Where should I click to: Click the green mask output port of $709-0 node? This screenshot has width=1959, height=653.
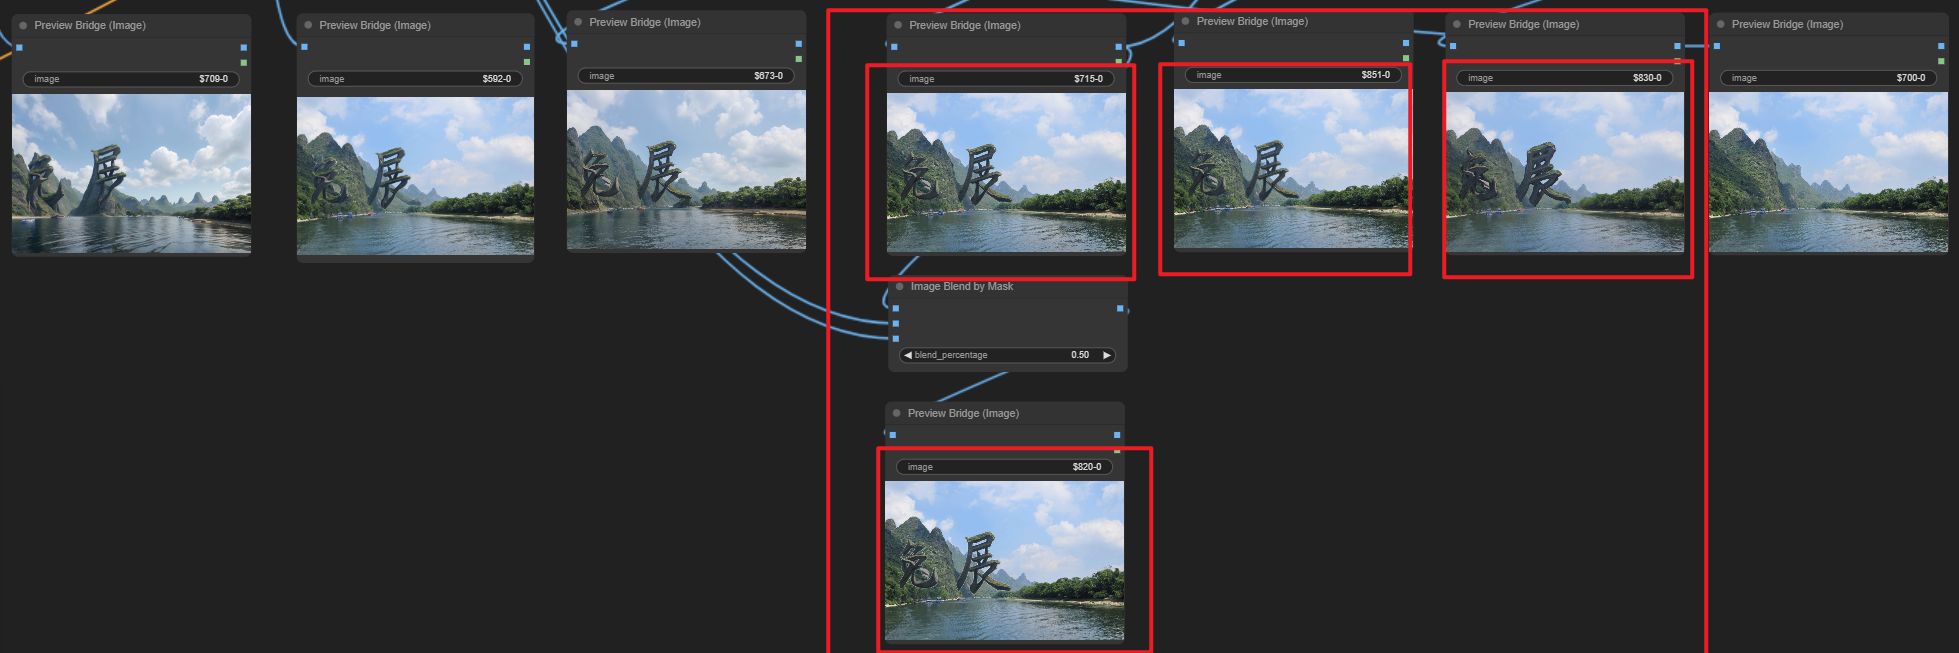click(x=244, y=63)
